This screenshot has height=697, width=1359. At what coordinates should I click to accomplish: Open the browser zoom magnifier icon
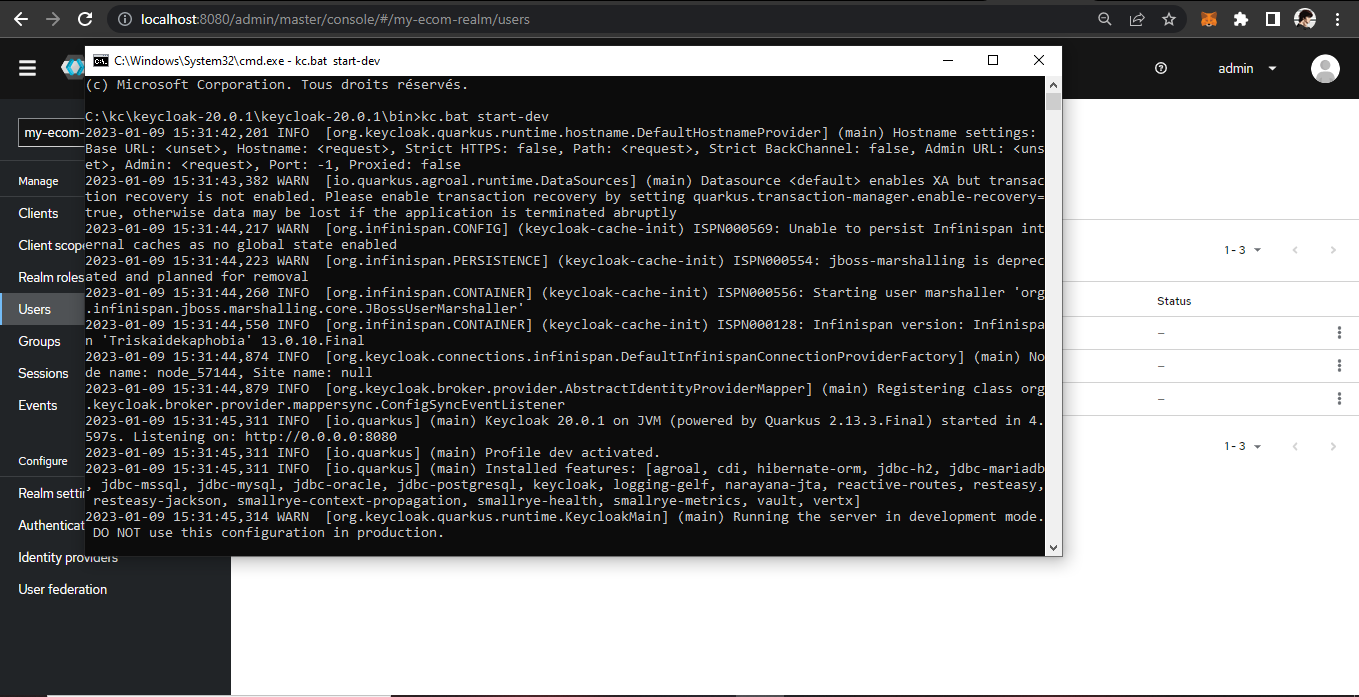pyautogui.click(x=1105, y=19)
